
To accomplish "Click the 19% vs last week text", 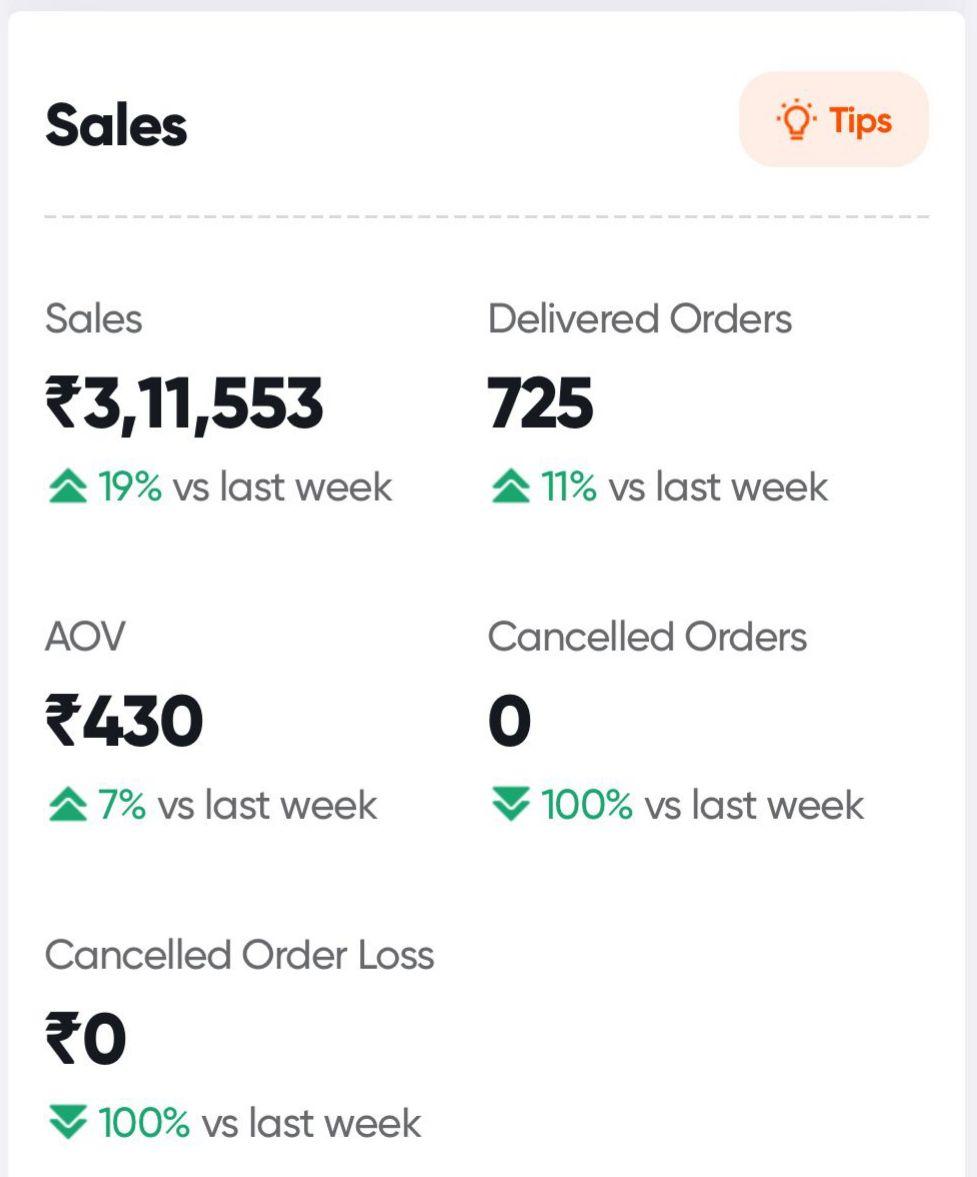I will pos(245,487).
